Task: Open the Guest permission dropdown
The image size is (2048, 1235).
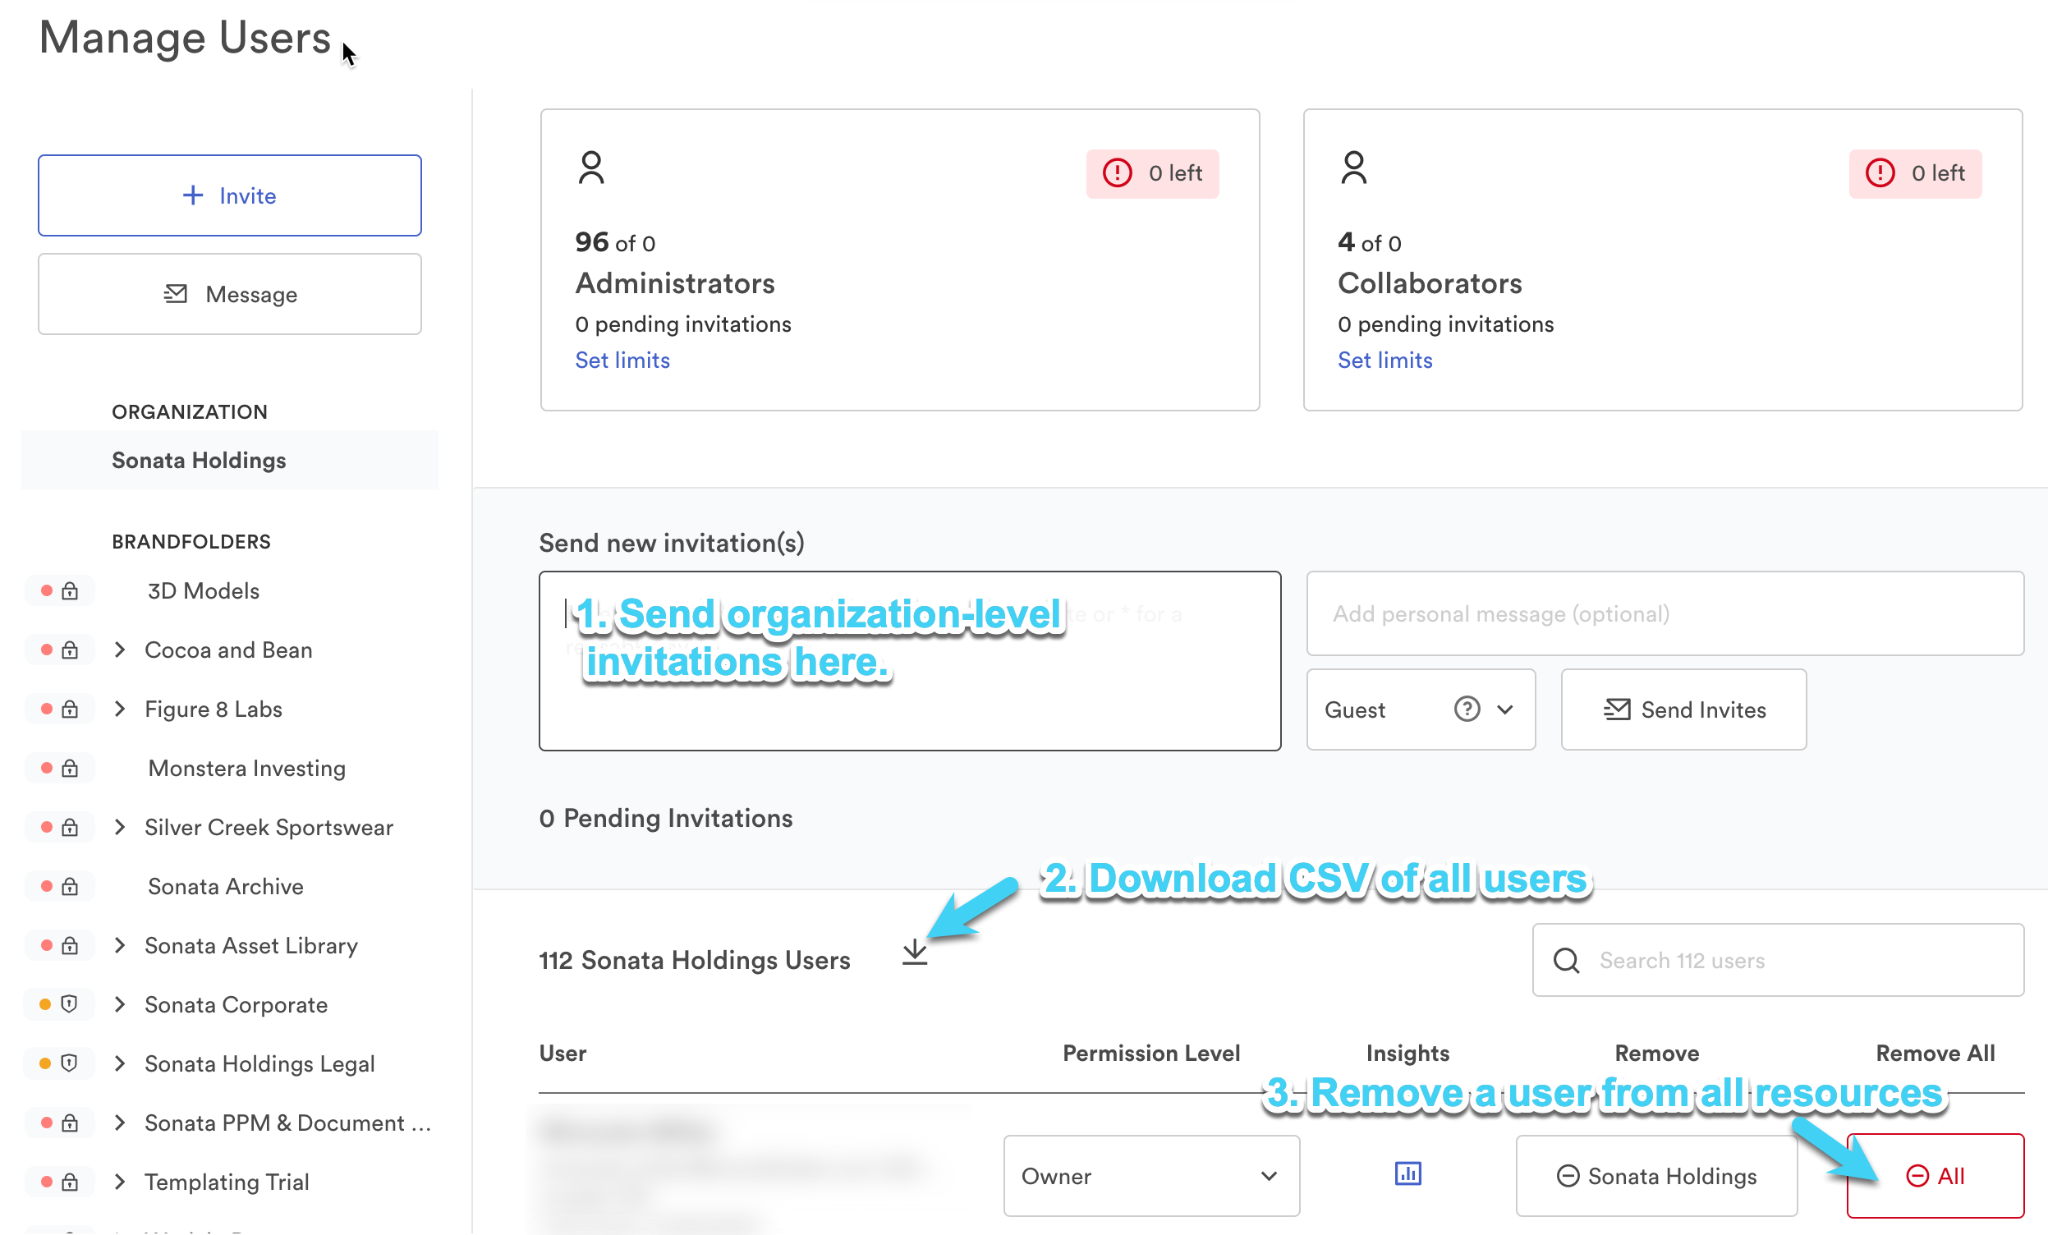Action: click(1420, 709)
